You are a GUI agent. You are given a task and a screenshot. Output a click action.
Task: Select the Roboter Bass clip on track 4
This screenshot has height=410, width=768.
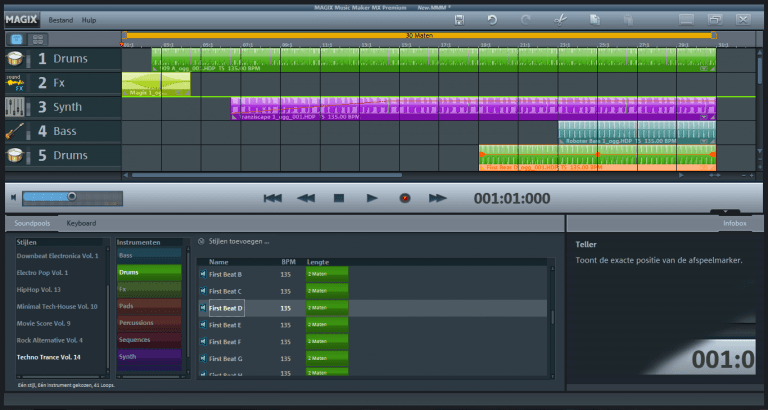637,132
